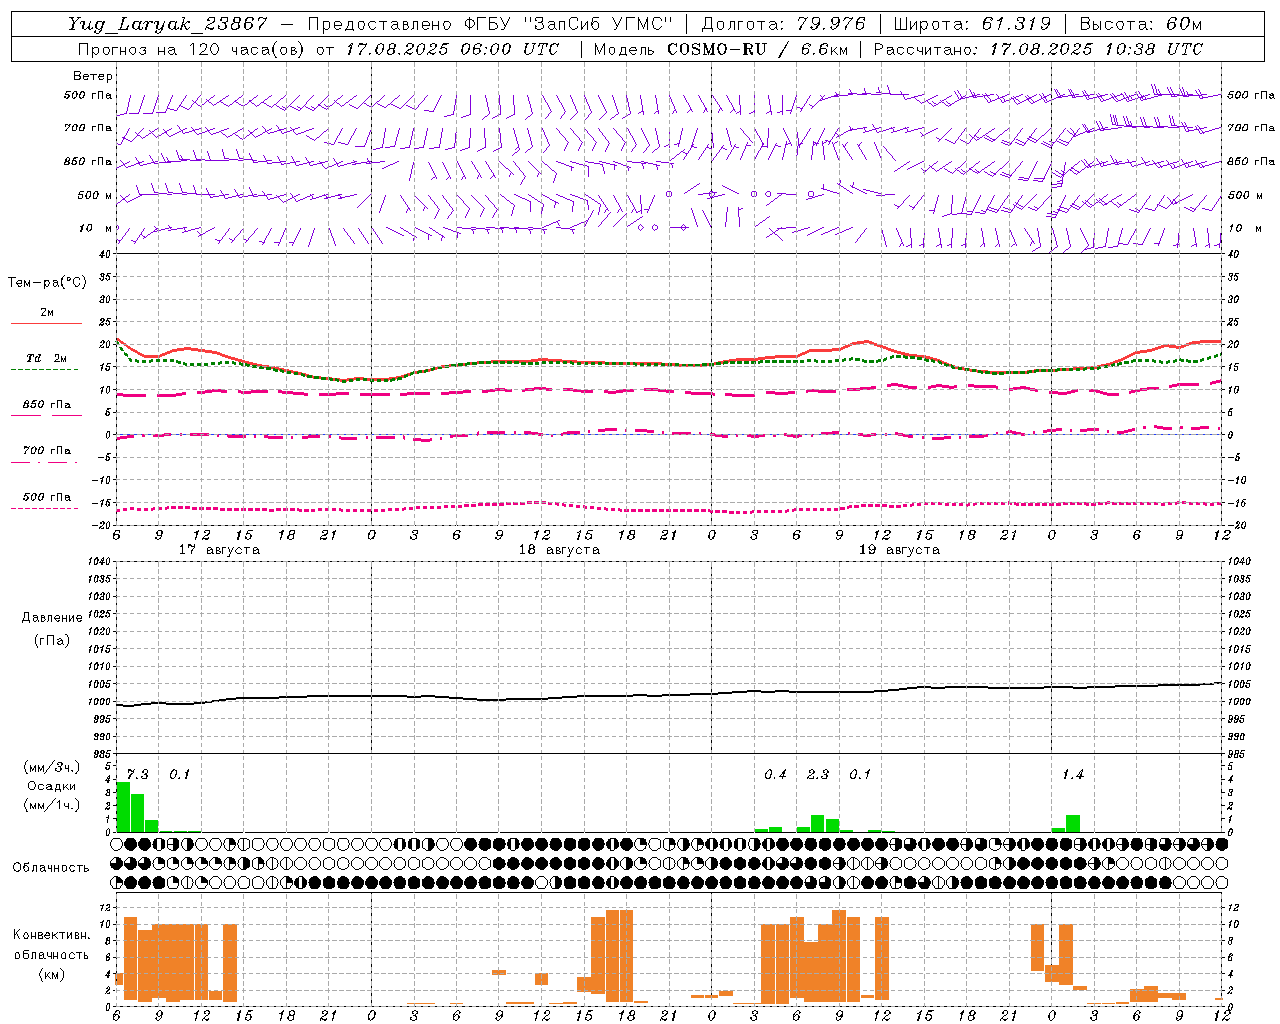1280x1024 pixels.
Task: Click the 7.3 precipitation total value
Action: [x=137, y=774]
